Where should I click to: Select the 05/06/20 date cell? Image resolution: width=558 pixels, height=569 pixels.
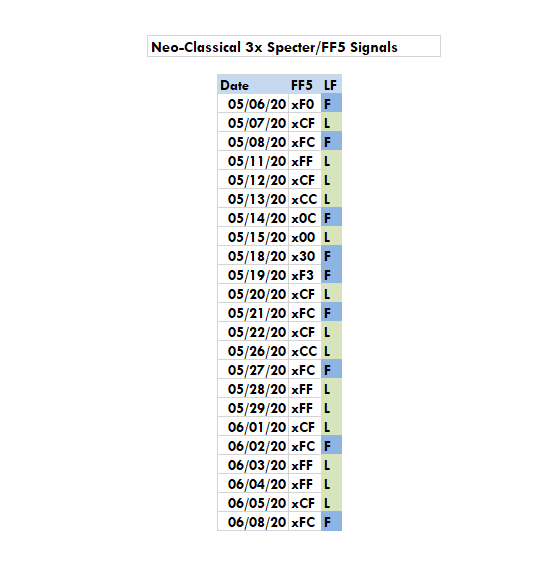coord(253,104)
